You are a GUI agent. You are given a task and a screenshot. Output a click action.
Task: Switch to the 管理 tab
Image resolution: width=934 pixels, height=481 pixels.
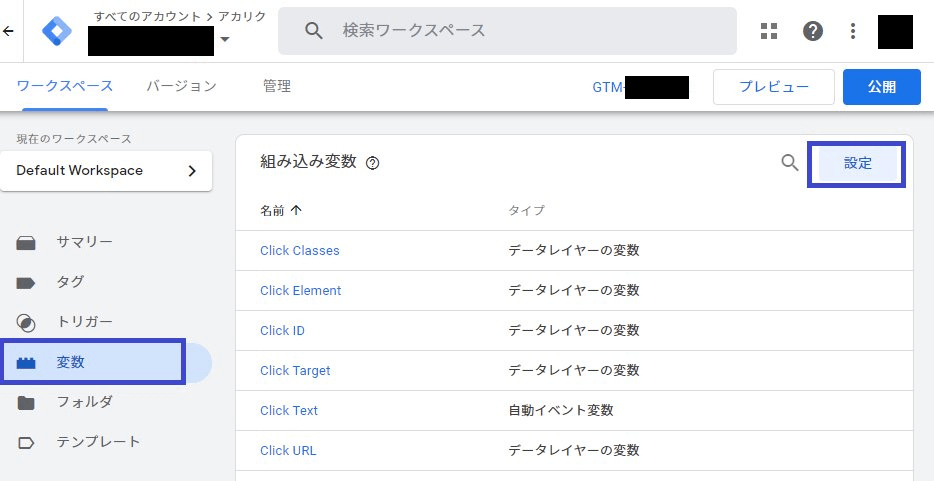coord(277,86)
